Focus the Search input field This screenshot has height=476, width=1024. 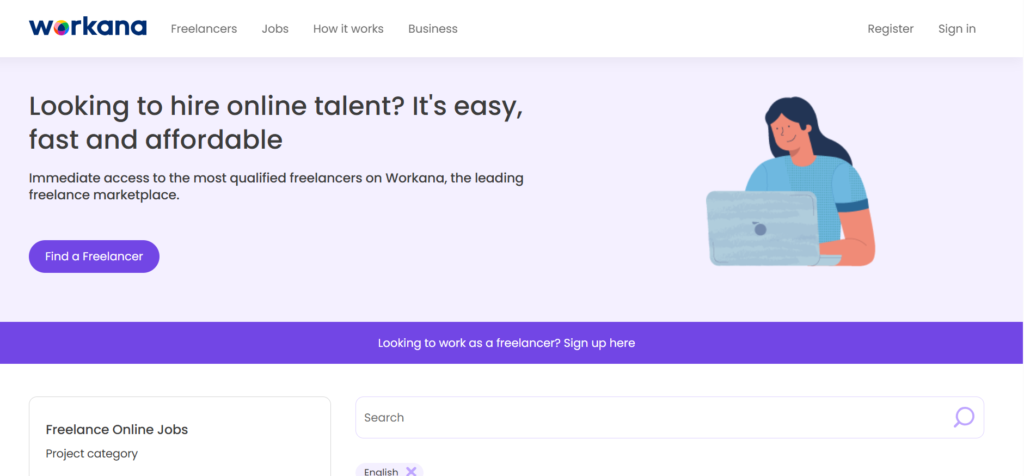click(x=669, y=417)
